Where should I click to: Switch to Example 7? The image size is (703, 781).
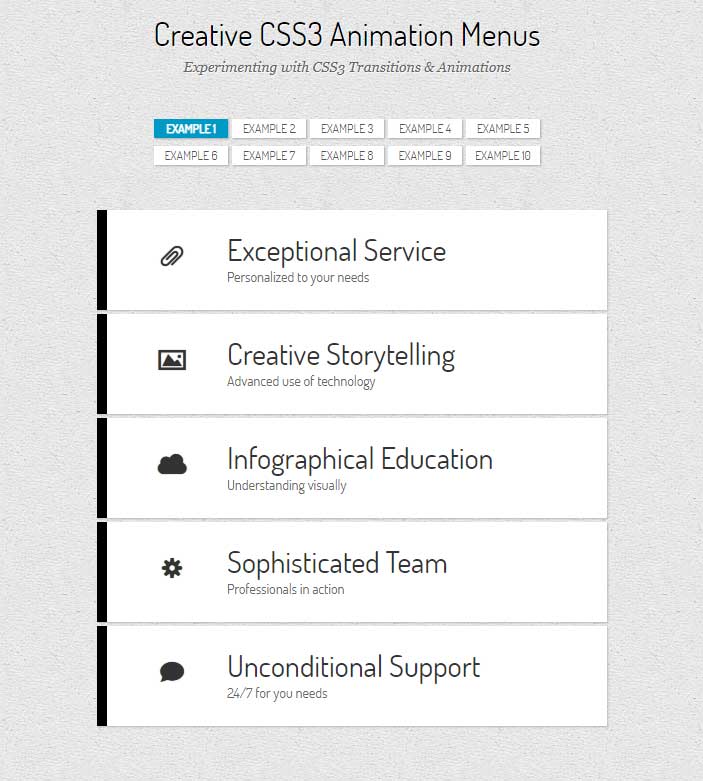(x=269, y=155)
